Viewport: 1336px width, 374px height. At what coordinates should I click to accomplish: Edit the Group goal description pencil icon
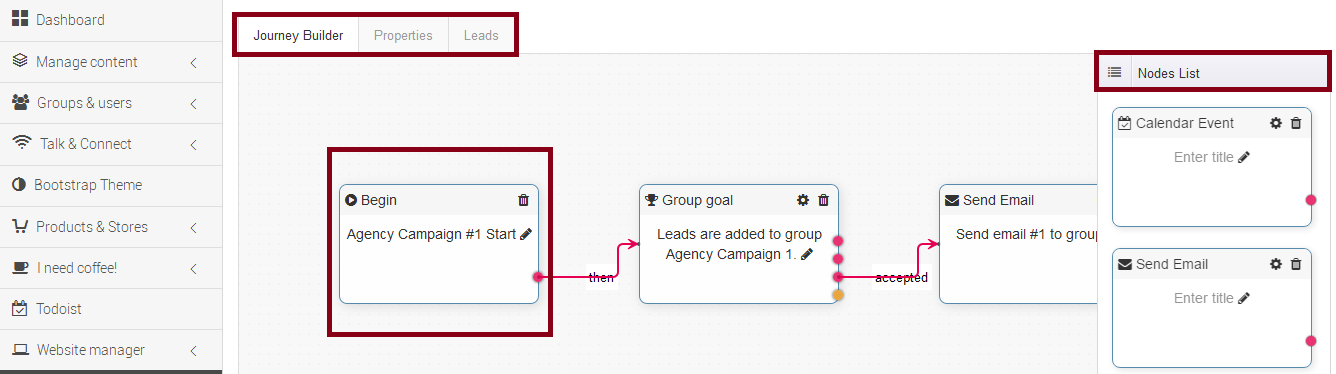coord(806,254)
